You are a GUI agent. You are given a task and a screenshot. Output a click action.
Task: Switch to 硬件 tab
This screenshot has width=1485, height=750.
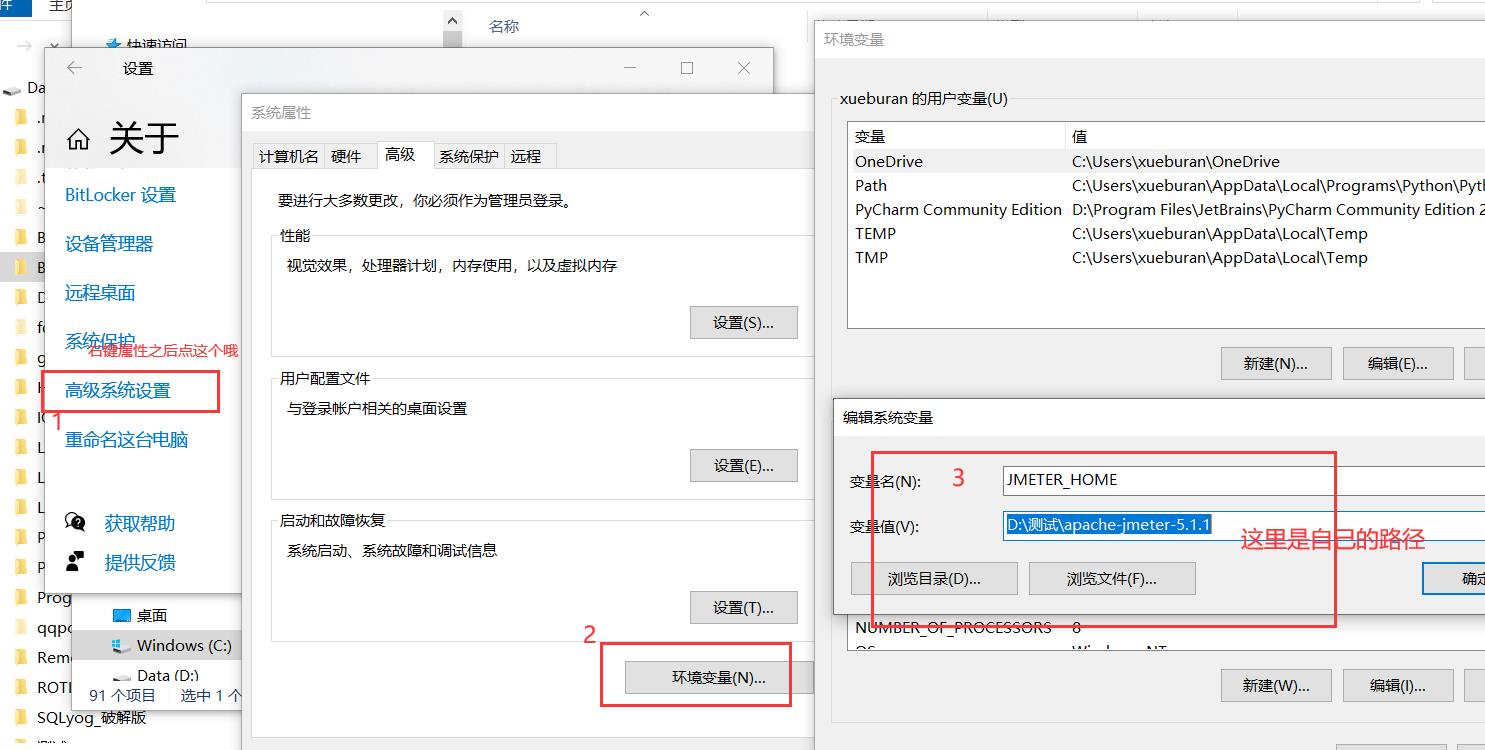346,156
